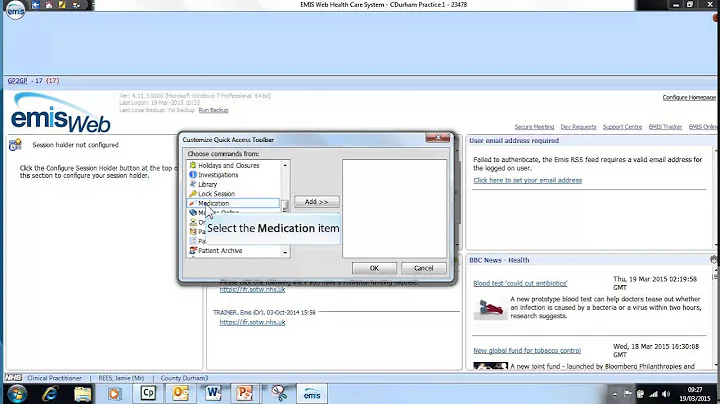
Task: Switch to EMIS app in taskbar
Action: pos(312,394)
